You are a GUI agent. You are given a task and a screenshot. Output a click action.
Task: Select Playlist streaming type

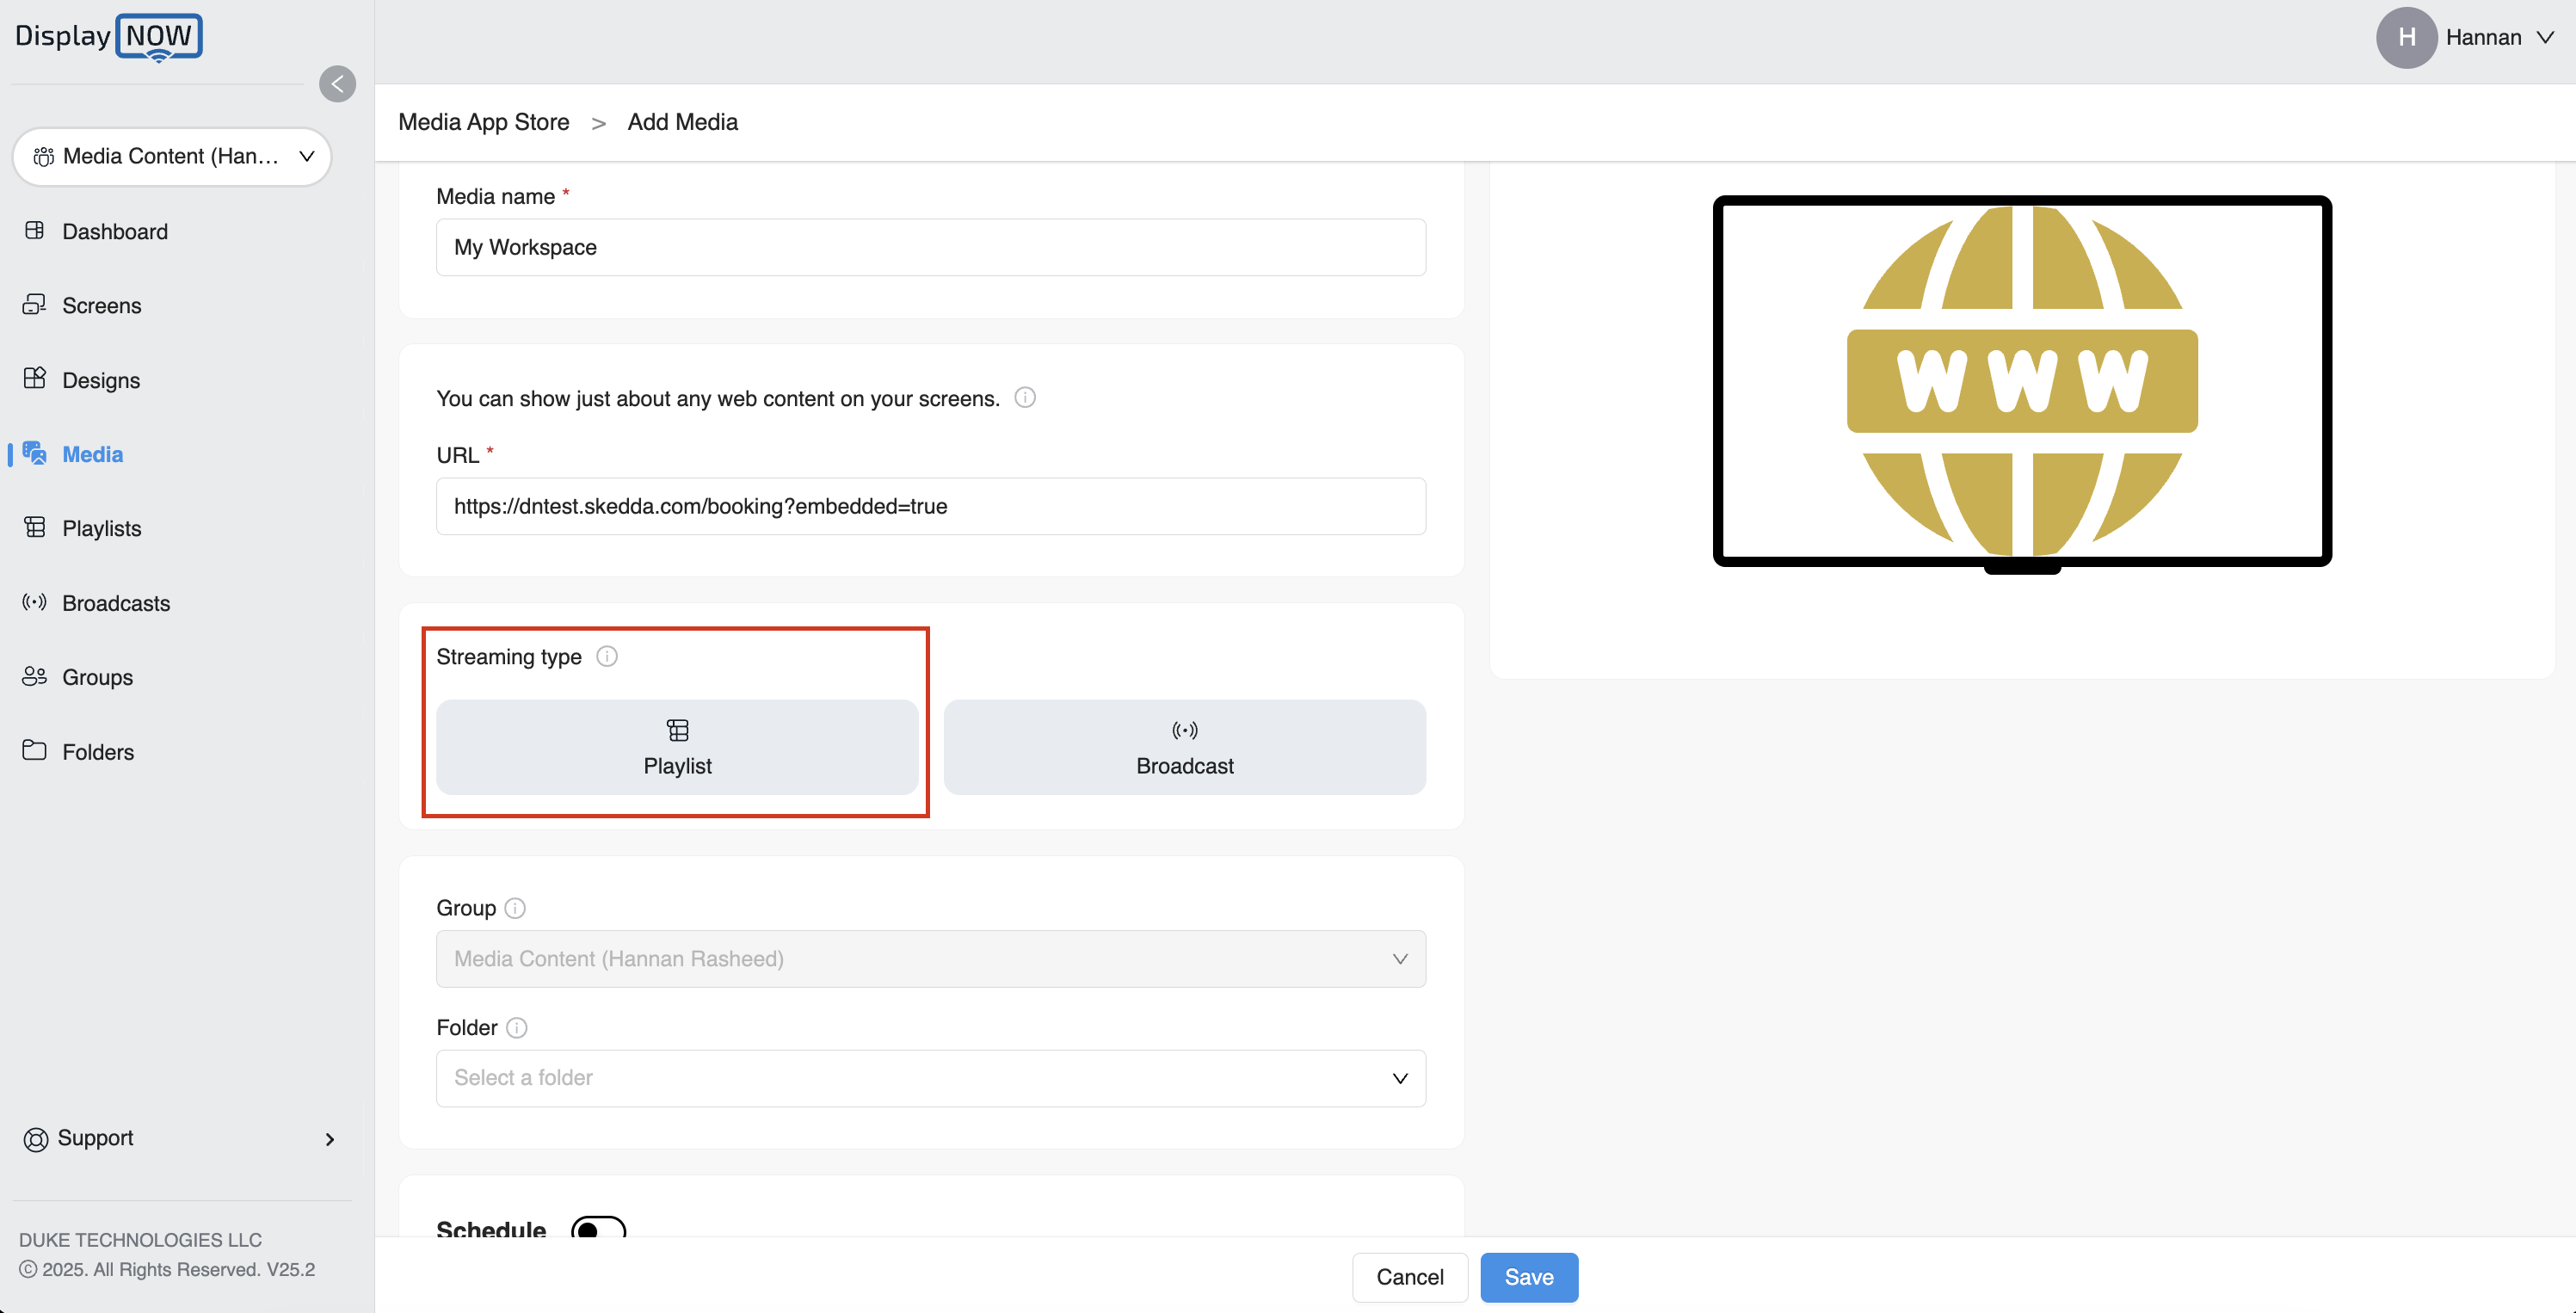[677, 747]
